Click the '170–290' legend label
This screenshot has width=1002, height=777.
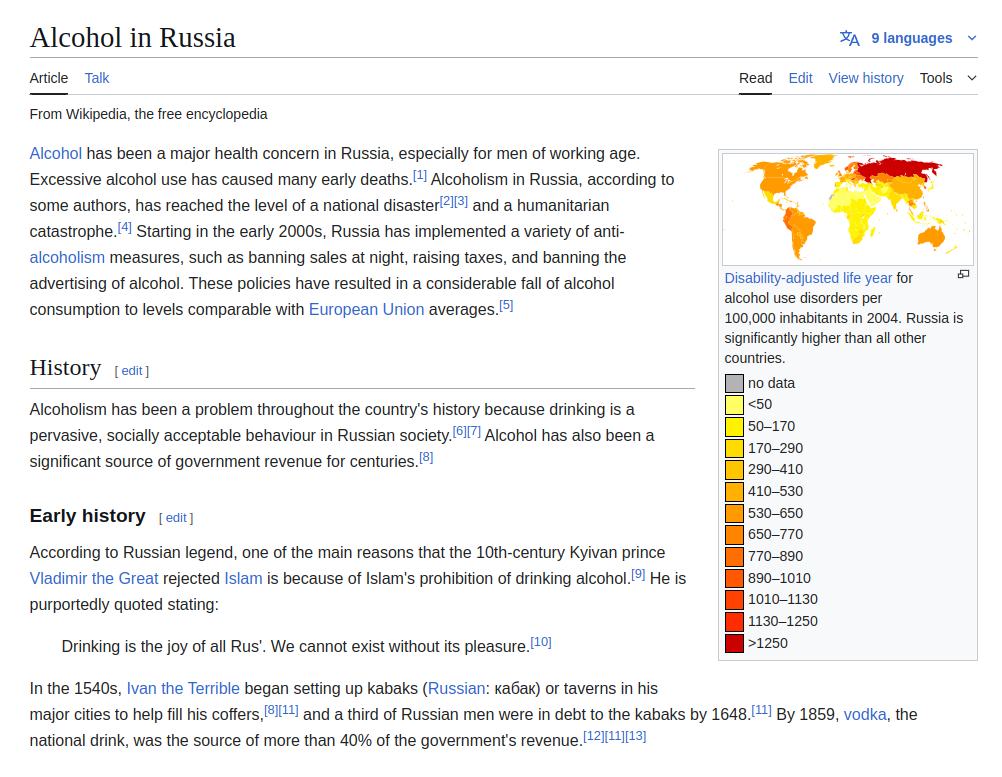coord(775,448)
